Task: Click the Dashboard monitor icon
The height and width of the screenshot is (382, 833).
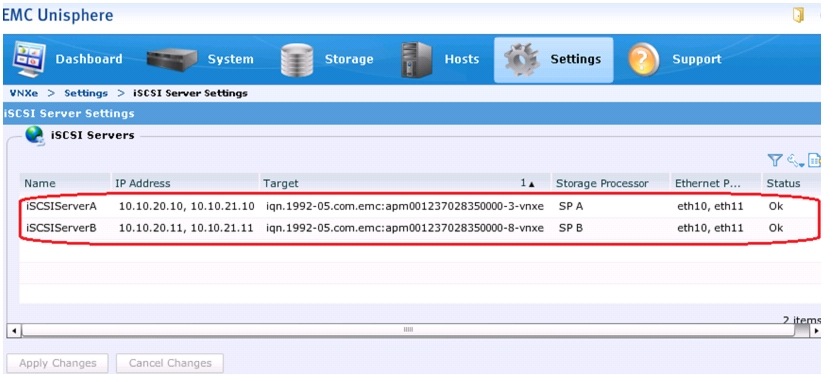Action: [x=29, y=58]
